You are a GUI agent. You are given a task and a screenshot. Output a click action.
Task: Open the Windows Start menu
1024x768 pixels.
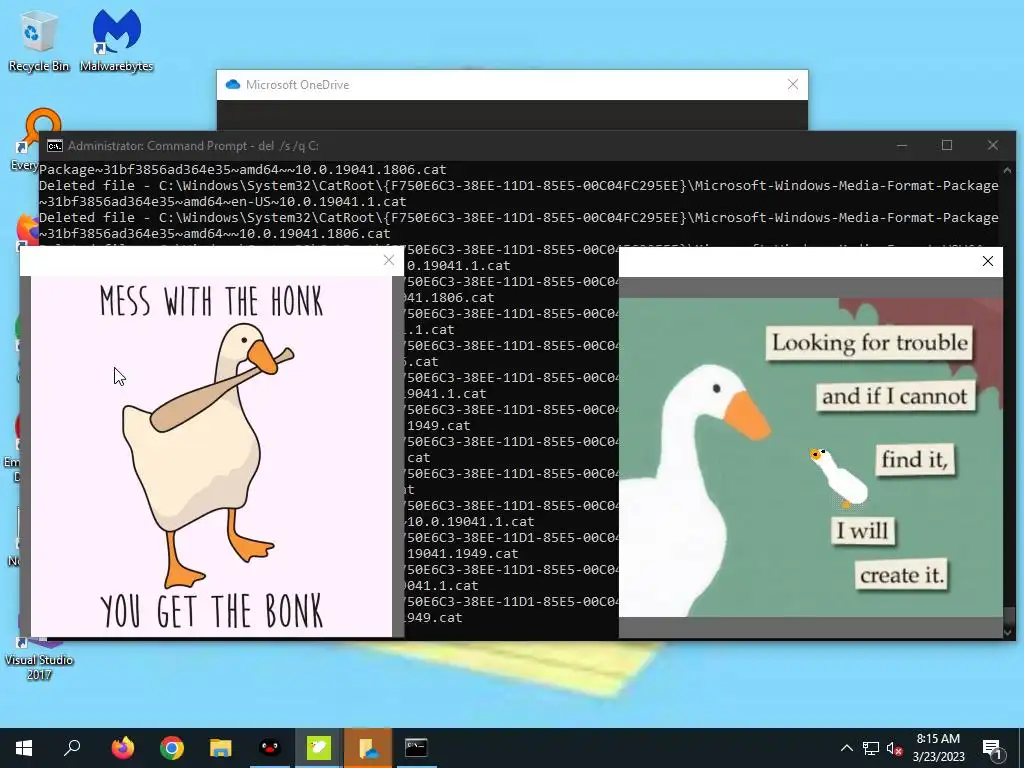[24, 748]
